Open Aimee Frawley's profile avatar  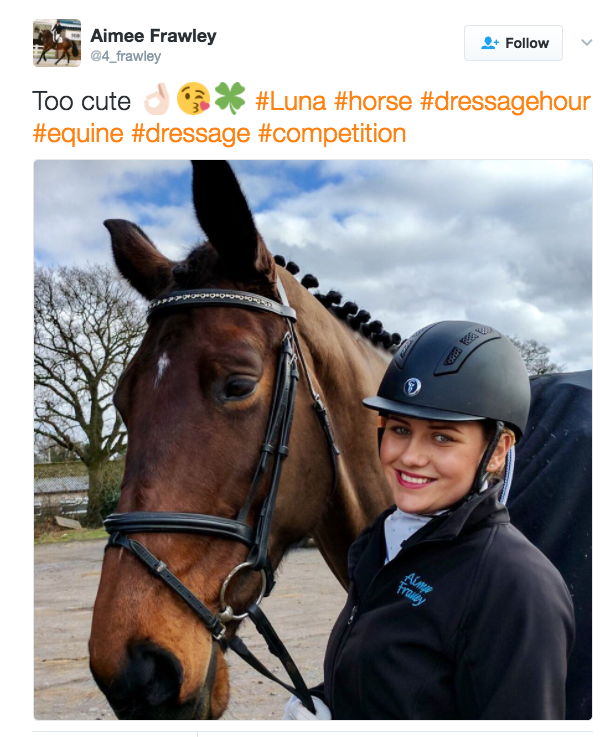point(57,43)
